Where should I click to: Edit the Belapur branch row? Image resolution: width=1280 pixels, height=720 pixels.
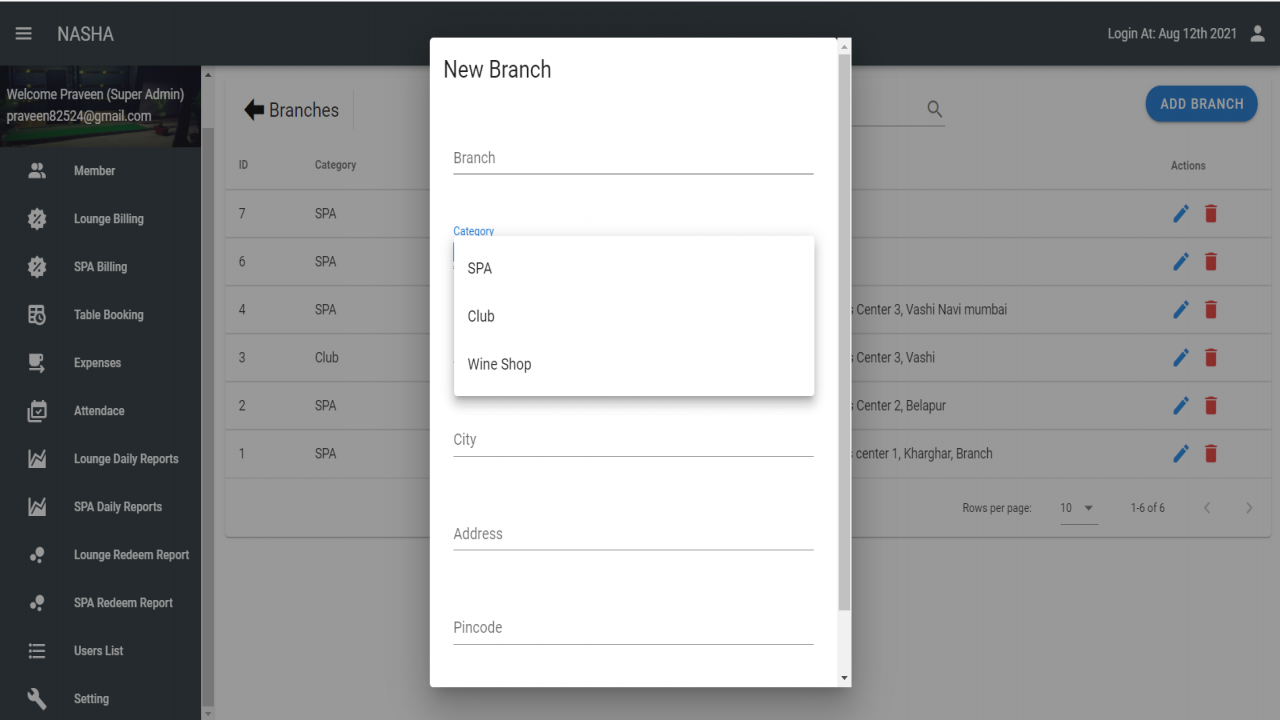(1181, 405)
